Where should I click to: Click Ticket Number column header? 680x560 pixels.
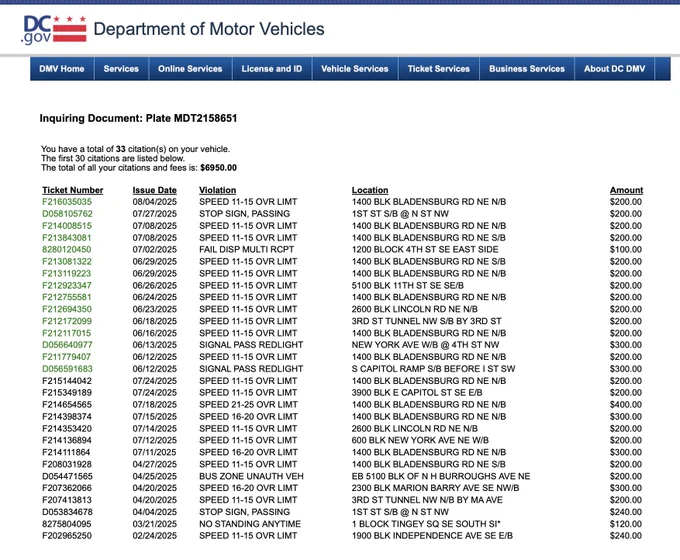72,190
